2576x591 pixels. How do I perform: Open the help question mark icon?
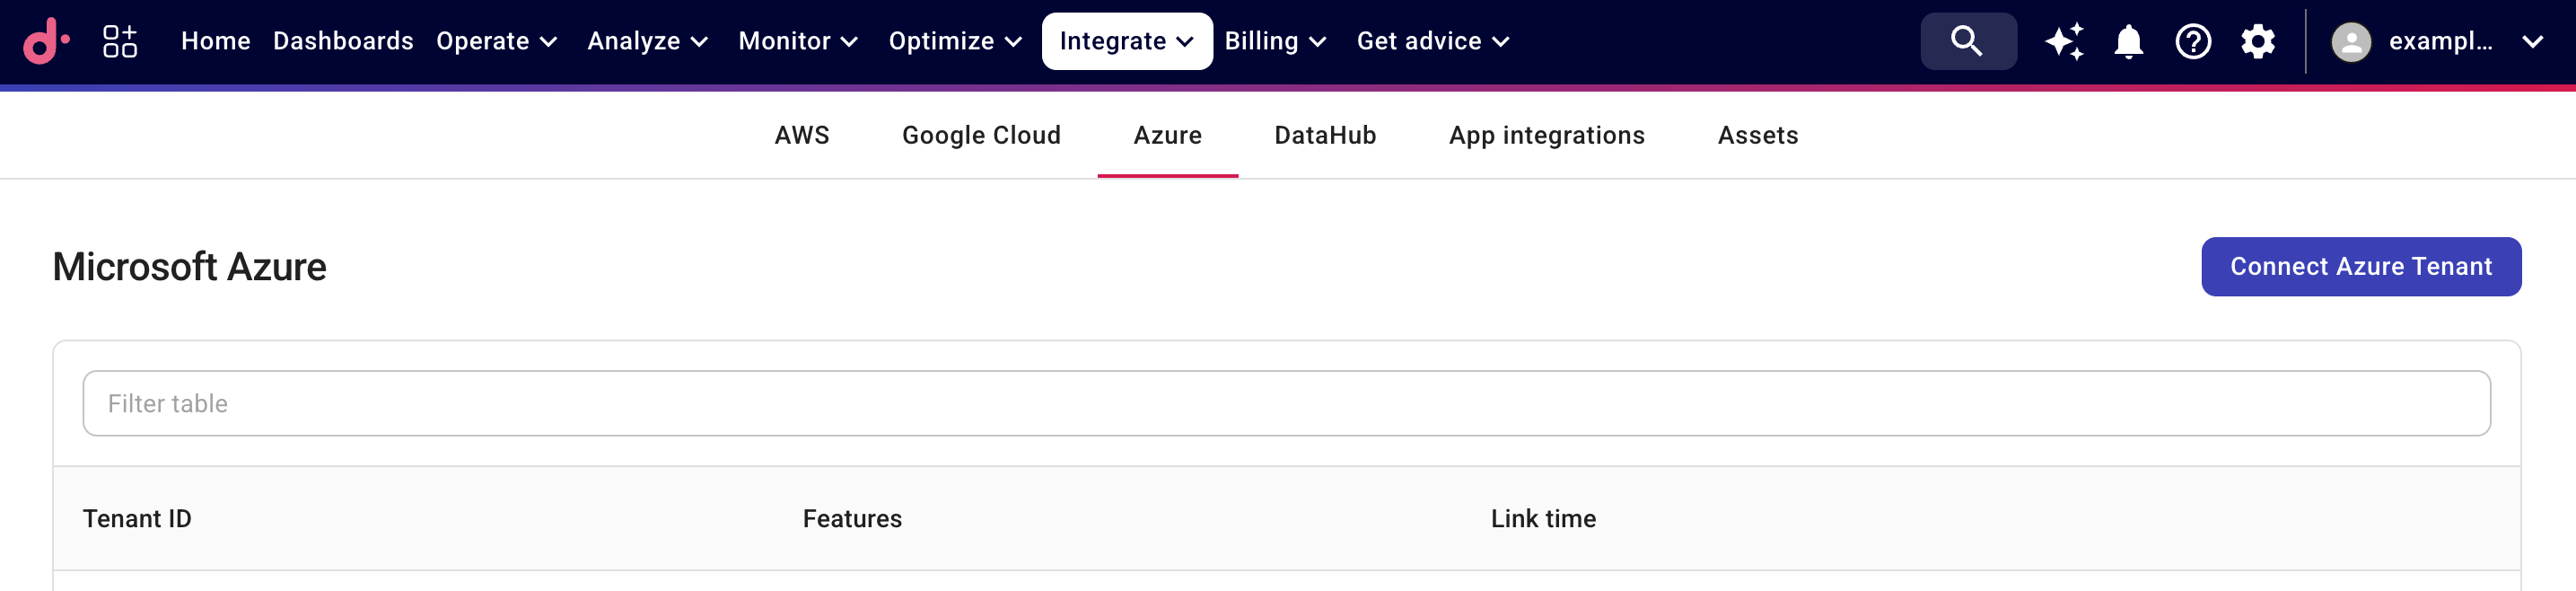click(2193, 41)
